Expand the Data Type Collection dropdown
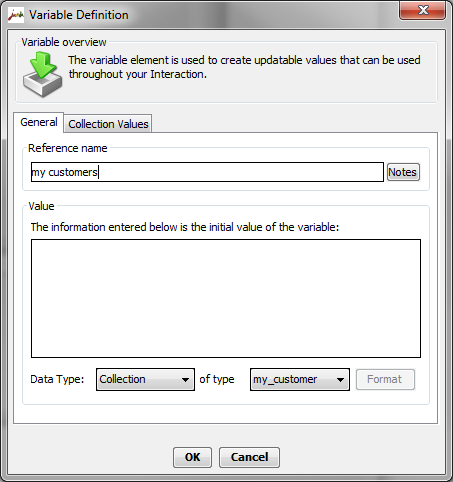The image size is (453, 482). [145, 379]
